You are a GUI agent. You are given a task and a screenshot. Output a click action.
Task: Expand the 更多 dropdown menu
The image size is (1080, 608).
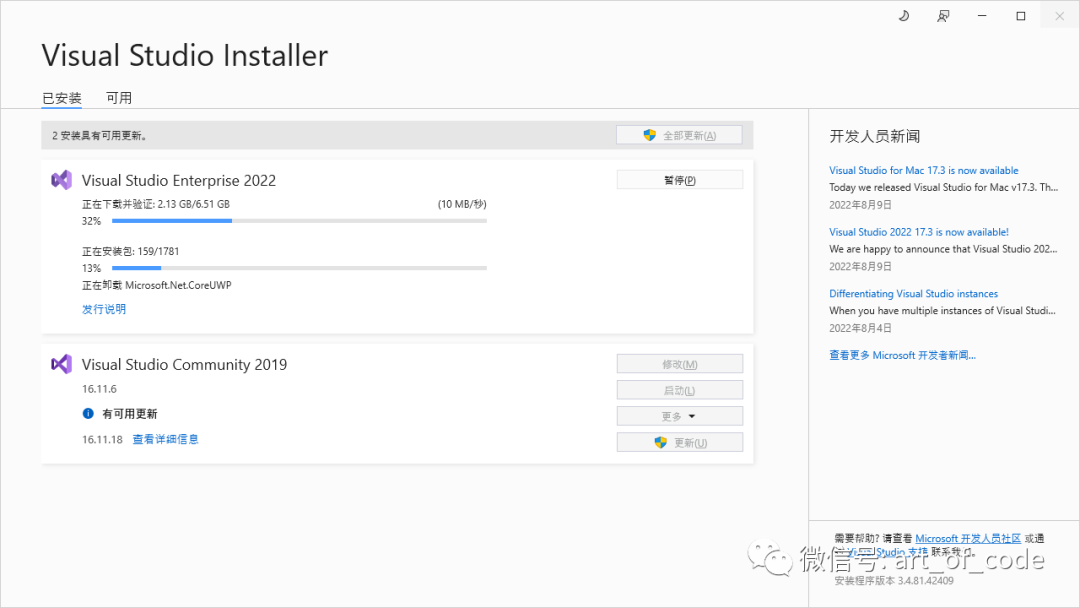(680, 416)
